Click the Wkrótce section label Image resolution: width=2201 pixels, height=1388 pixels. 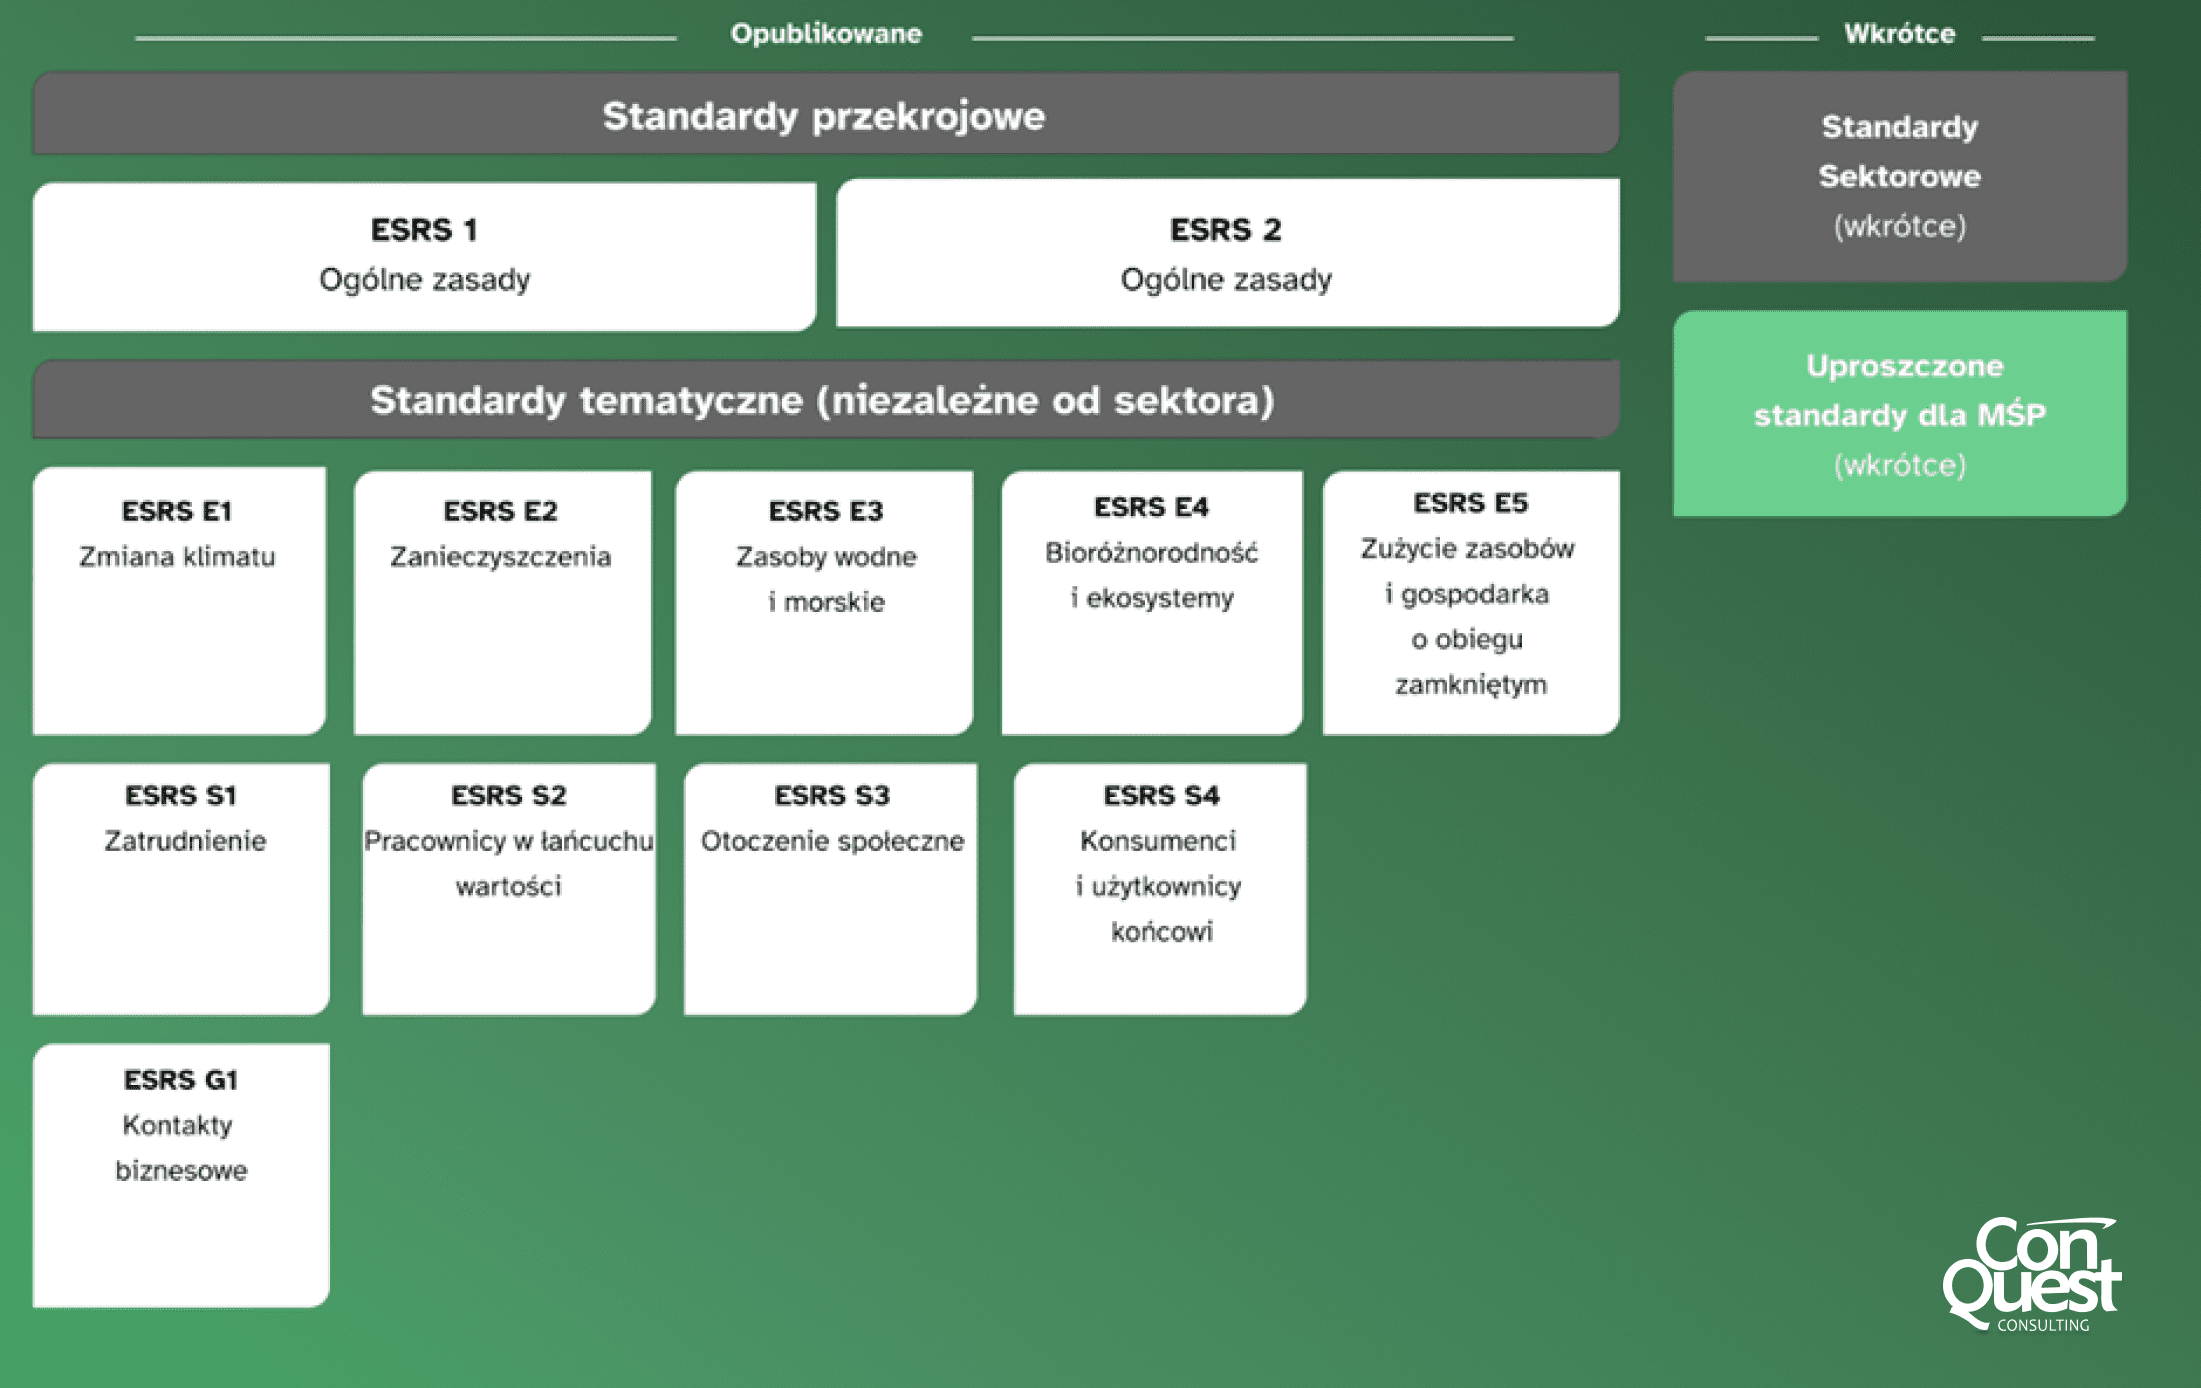point(1899,34)
